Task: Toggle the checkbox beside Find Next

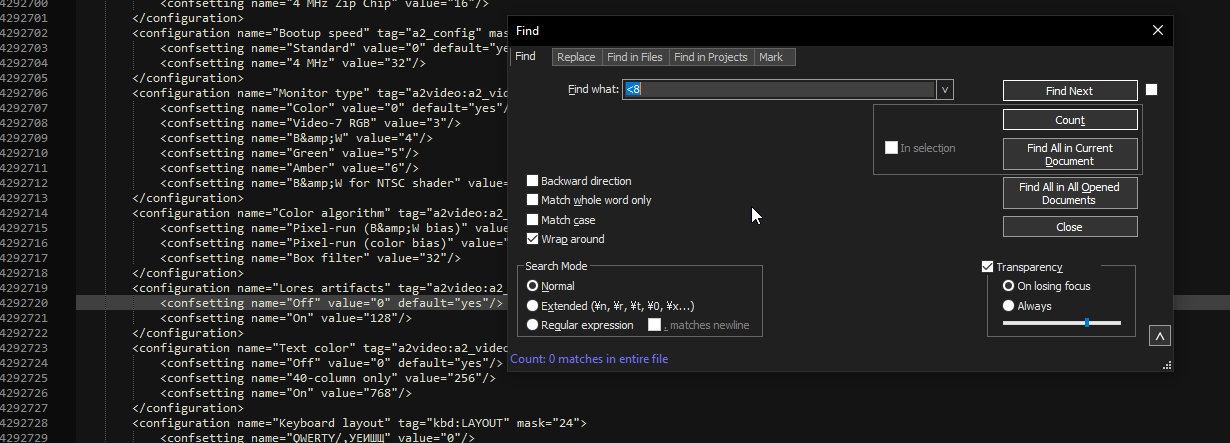Action: coord(1151,90)
